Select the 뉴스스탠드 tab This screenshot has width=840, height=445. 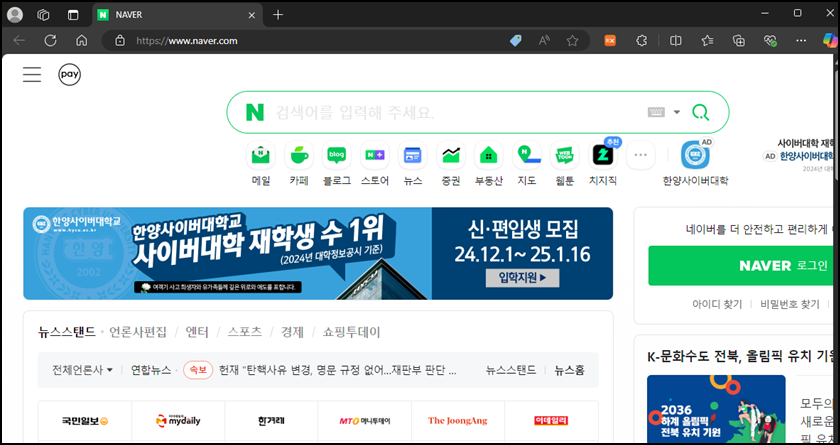coord(67,332)
